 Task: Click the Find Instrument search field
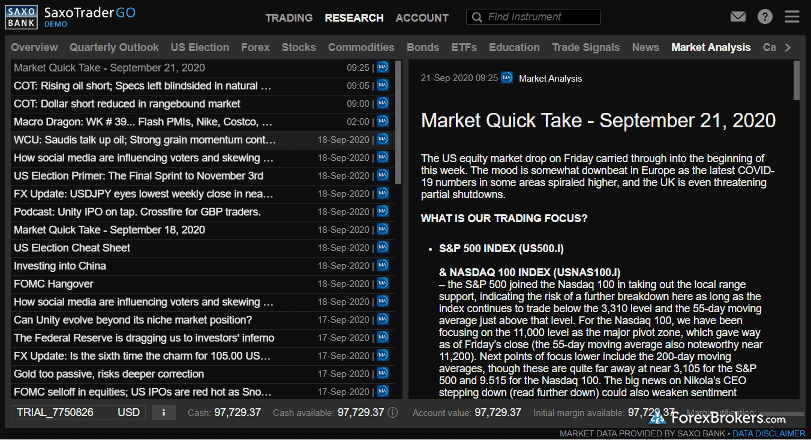[x=533, y=17]
